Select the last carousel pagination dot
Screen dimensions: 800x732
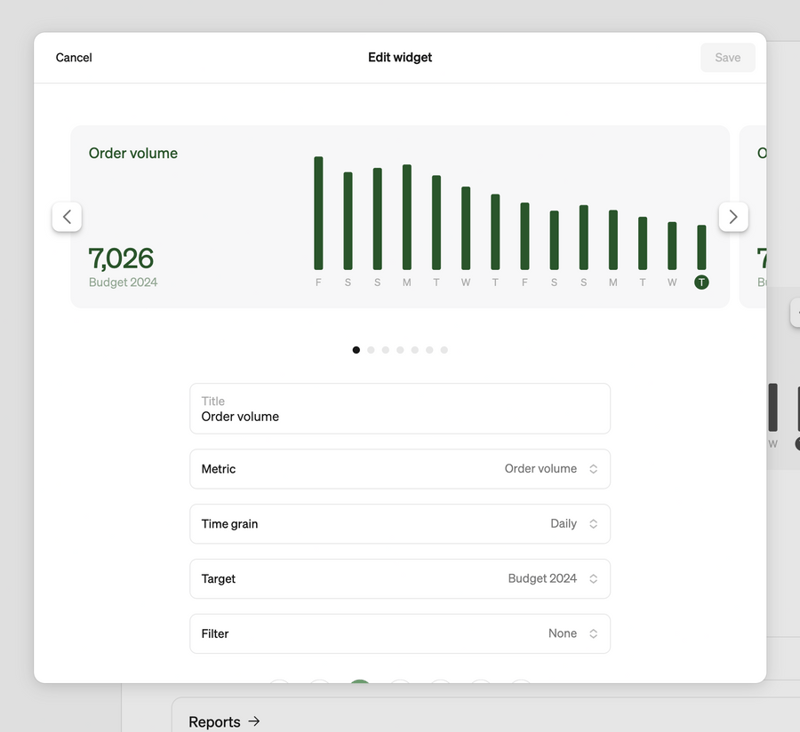(444, 350)
